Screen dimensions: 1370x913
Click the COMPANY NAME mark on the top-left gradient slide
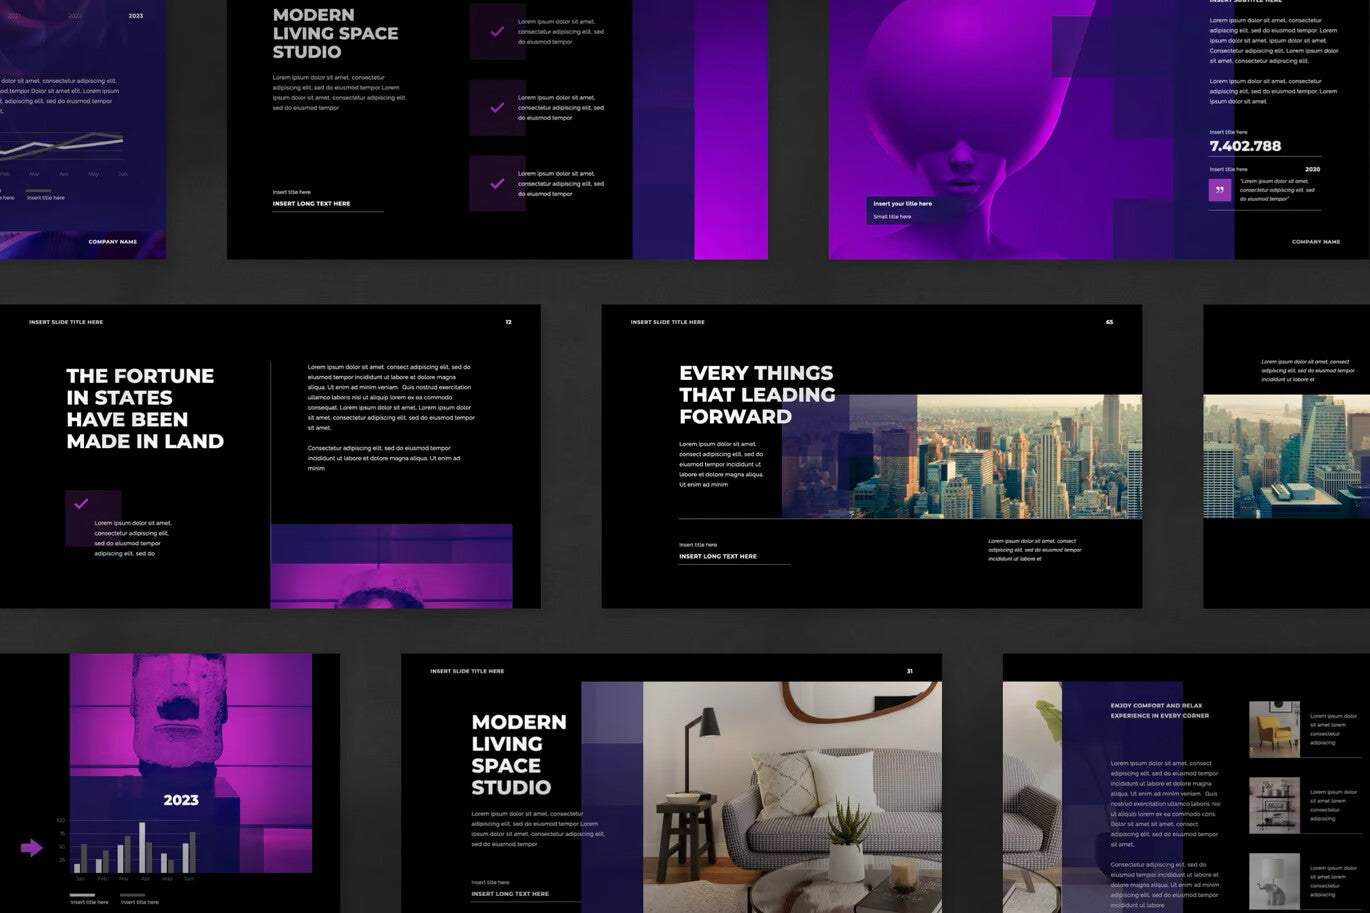coord(111,241)
